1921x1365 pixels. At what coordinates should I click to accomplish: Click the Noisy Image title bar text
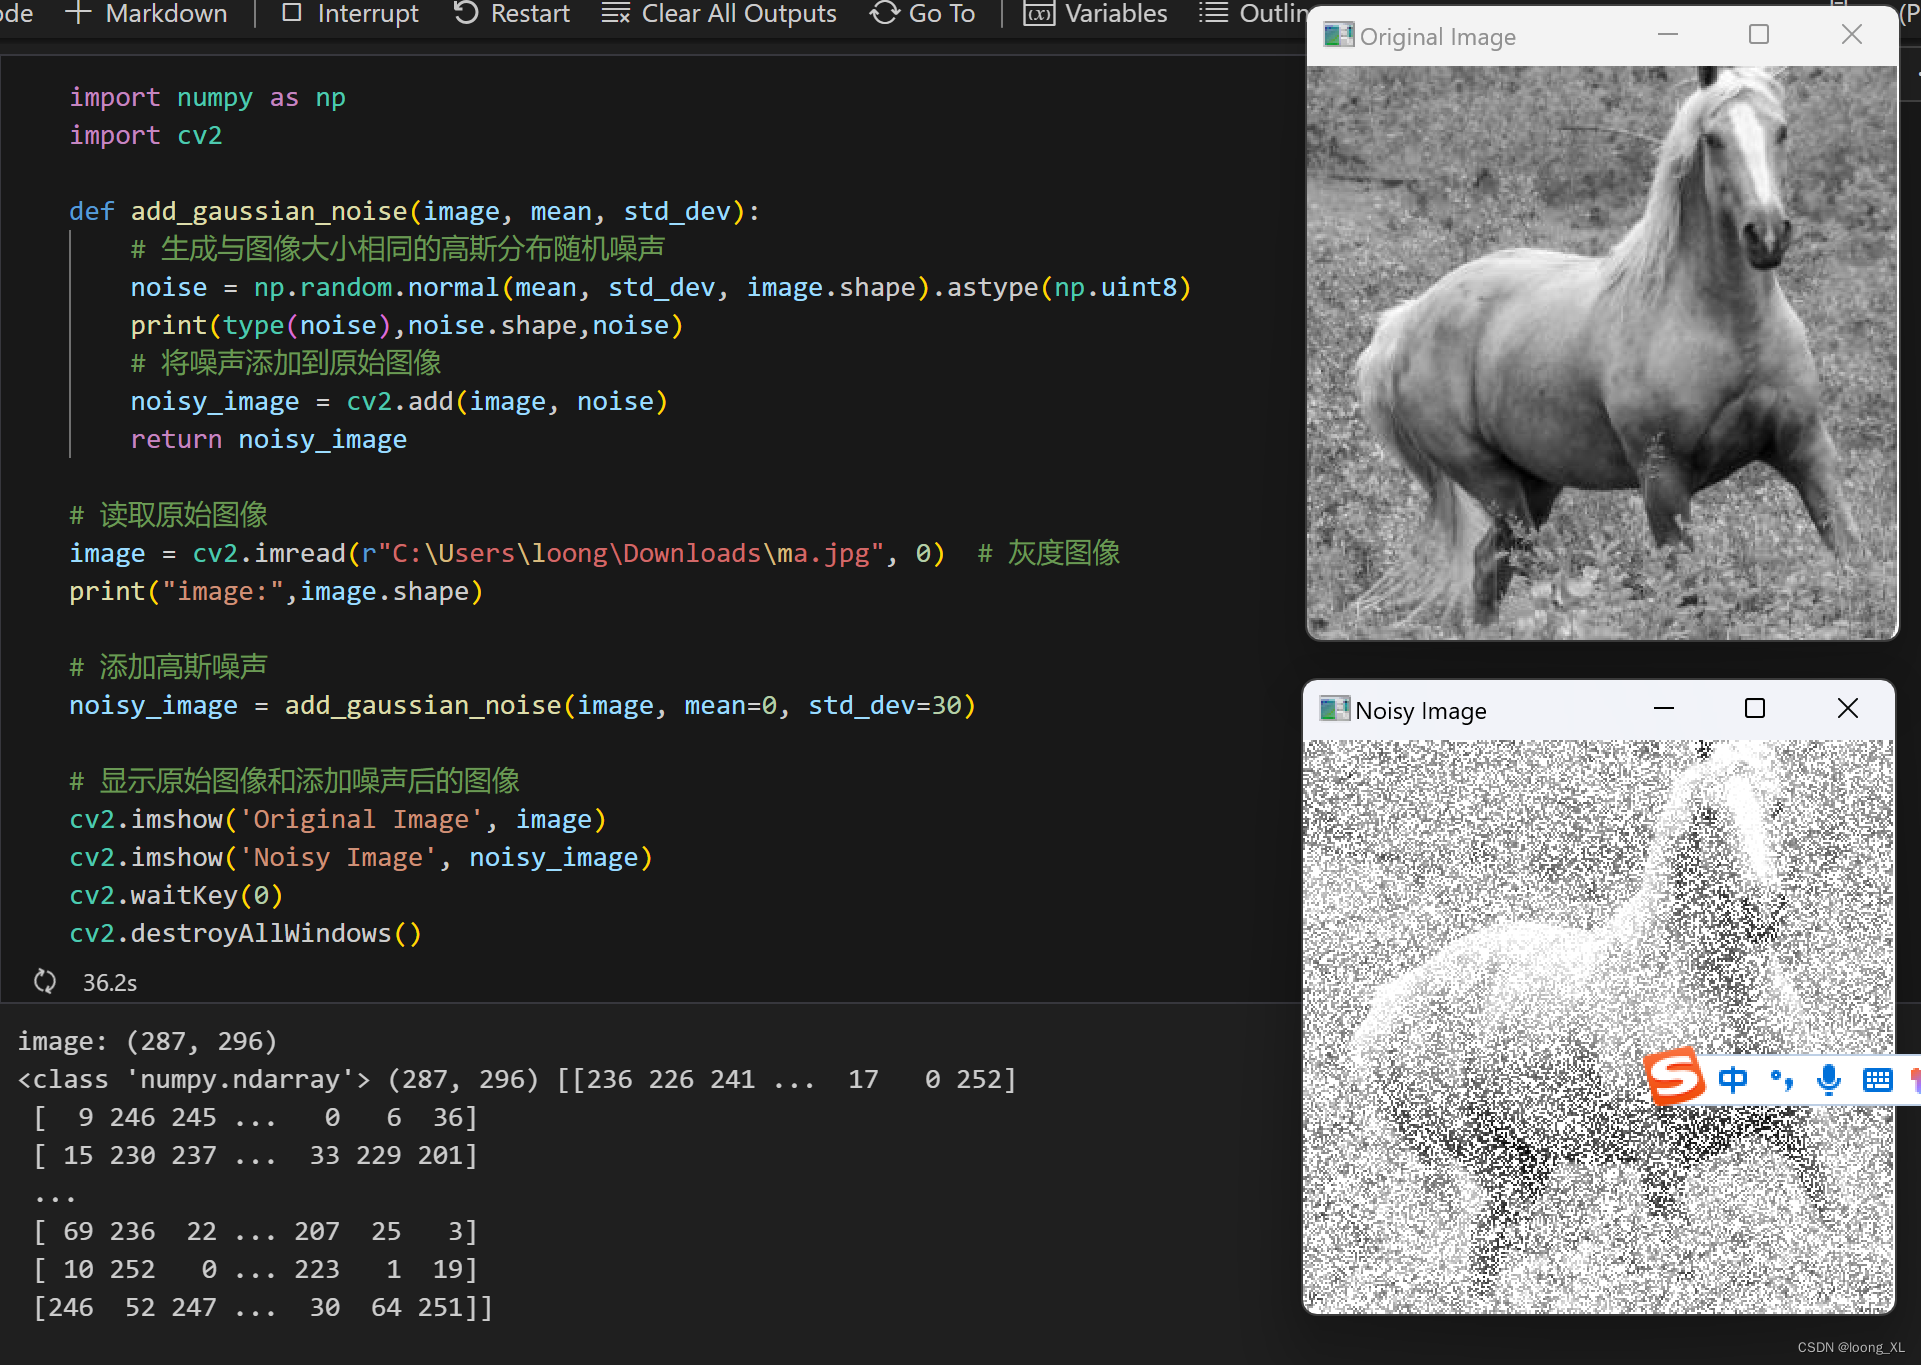[x=1420, y=710]
